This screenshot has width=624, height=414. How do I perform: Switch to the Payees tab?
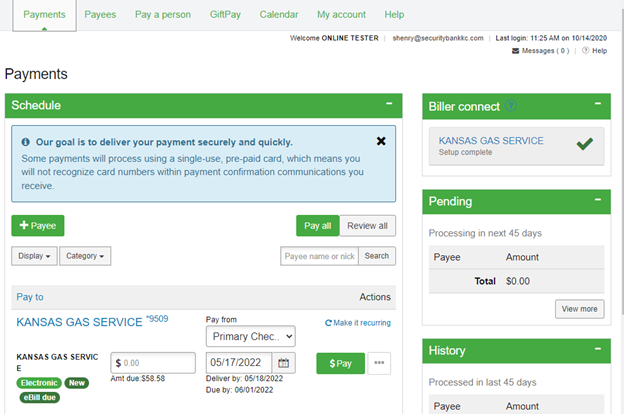tap(100, 15)
